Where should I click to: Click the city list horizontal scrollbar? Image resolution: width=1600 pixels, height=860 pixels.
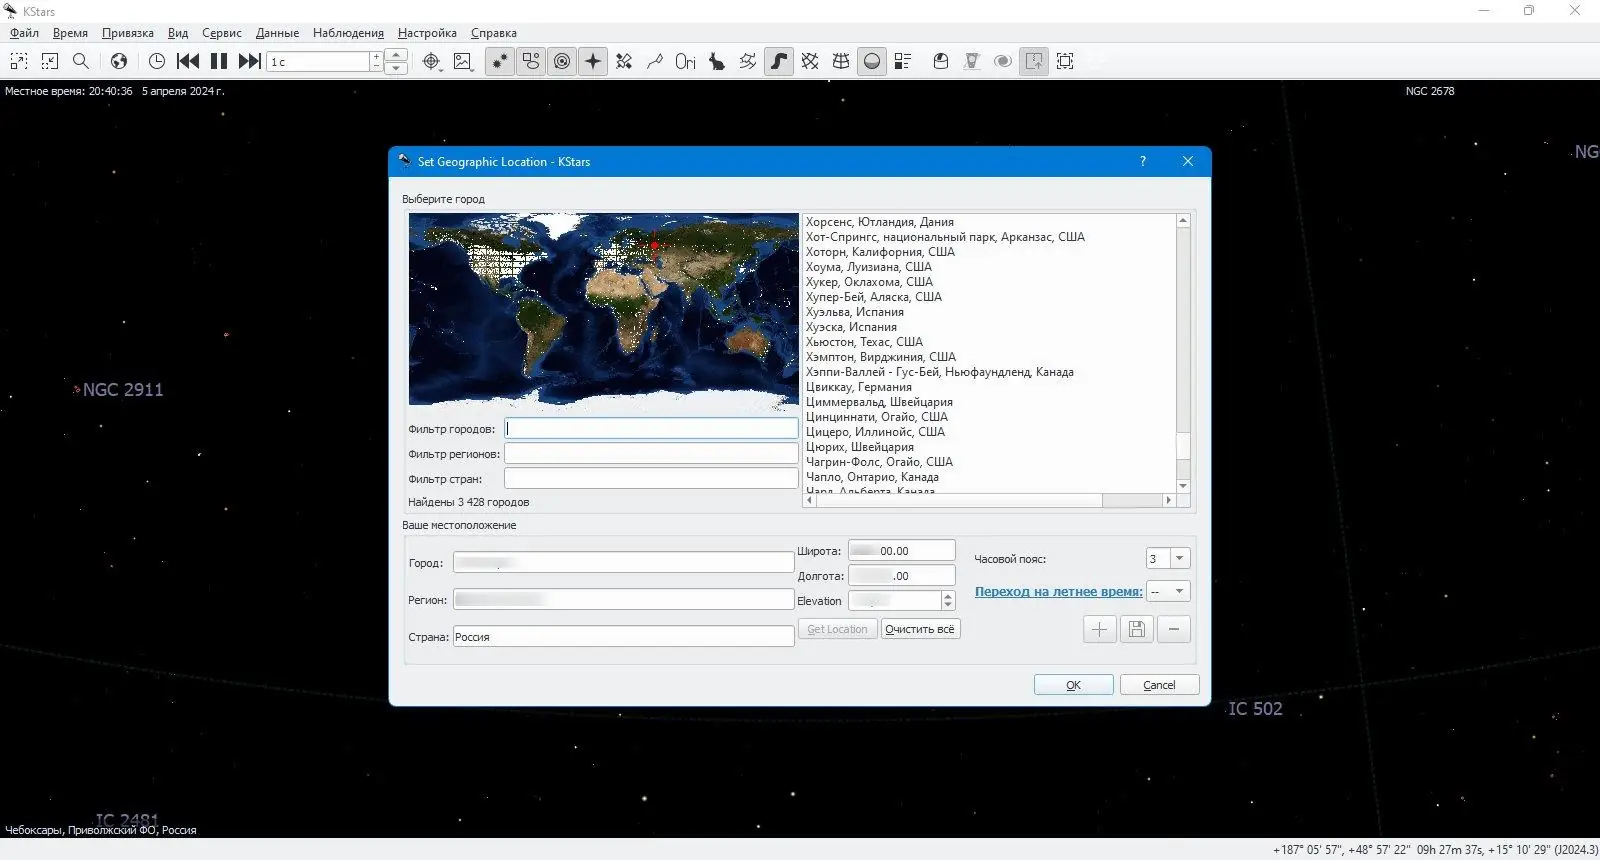coord(960,500)
